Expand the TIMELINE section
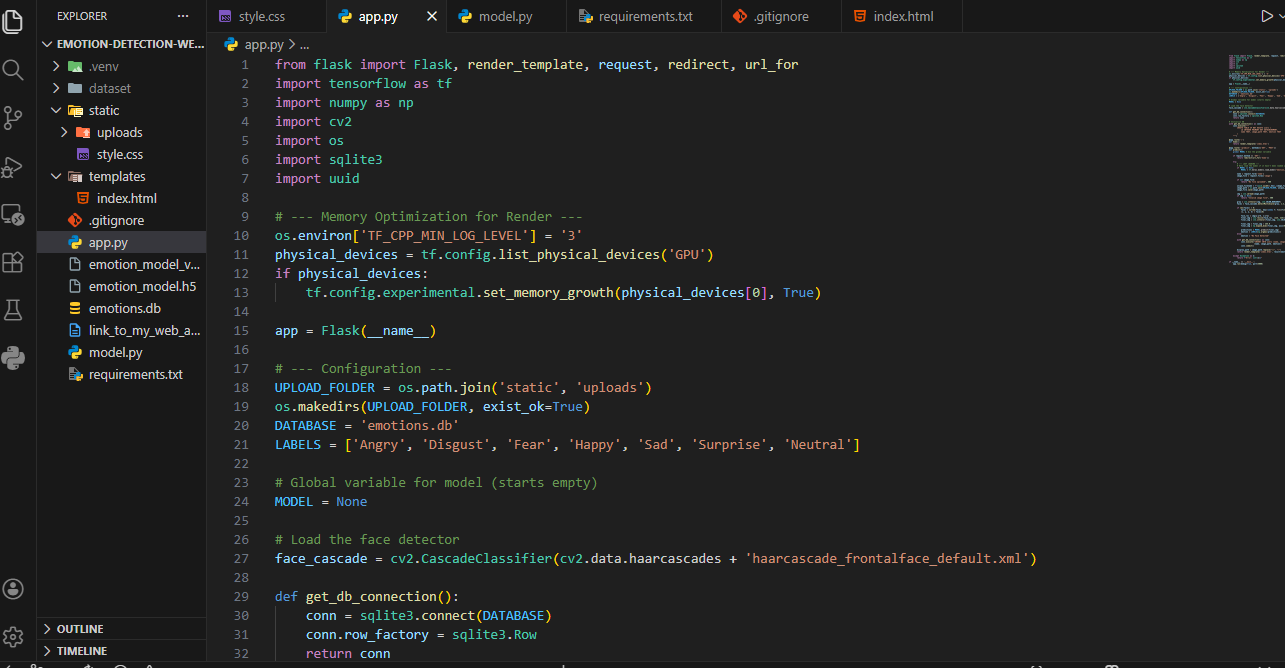The height and width of the screenshot is (668, 1285). click(x=81, y=650)
